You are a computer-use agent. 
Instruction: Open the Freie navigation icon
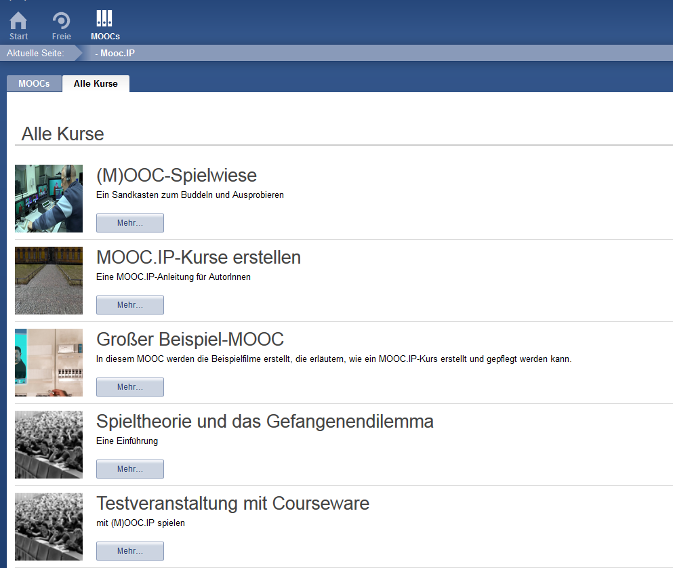tap(61, 22)
